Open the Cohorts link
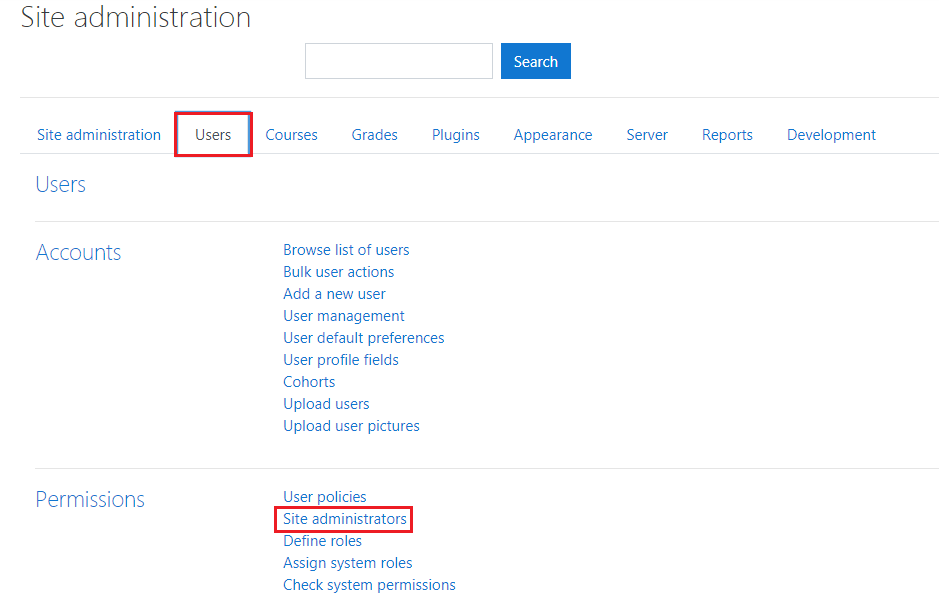Image resolution: width=939 pixels, height=597 pixels. 309,382
